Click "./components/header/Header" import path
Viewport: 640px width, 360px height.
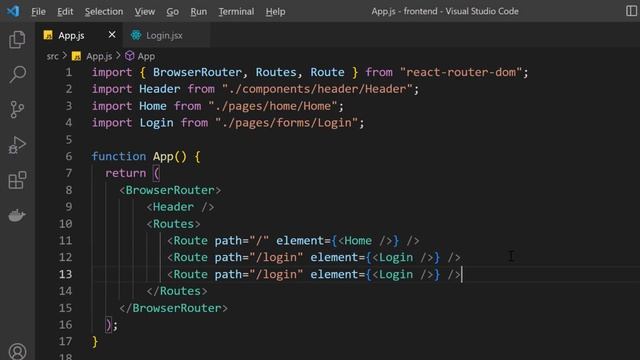pyautogui.click(x=317, y=89)
